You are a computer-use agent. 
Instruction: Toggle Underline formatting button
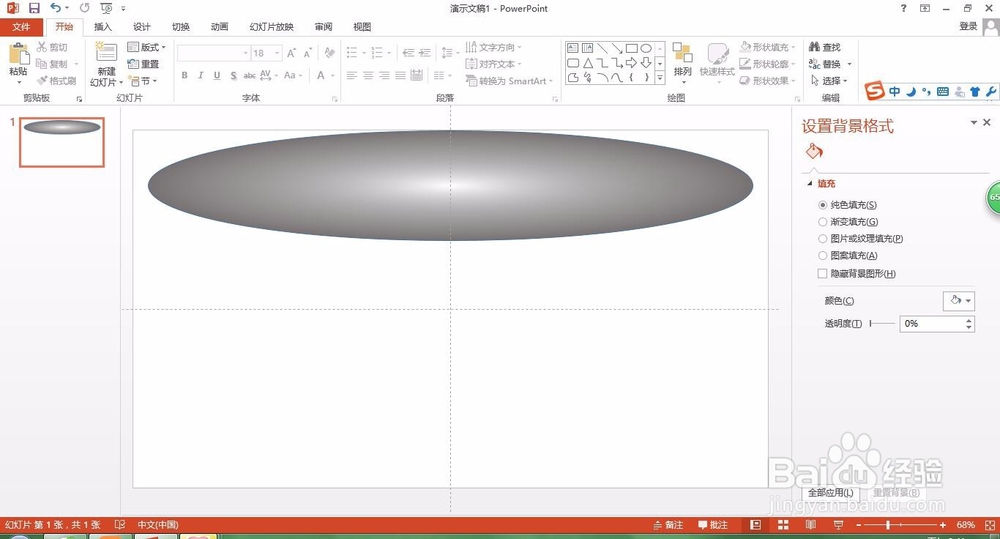(217, 75)
